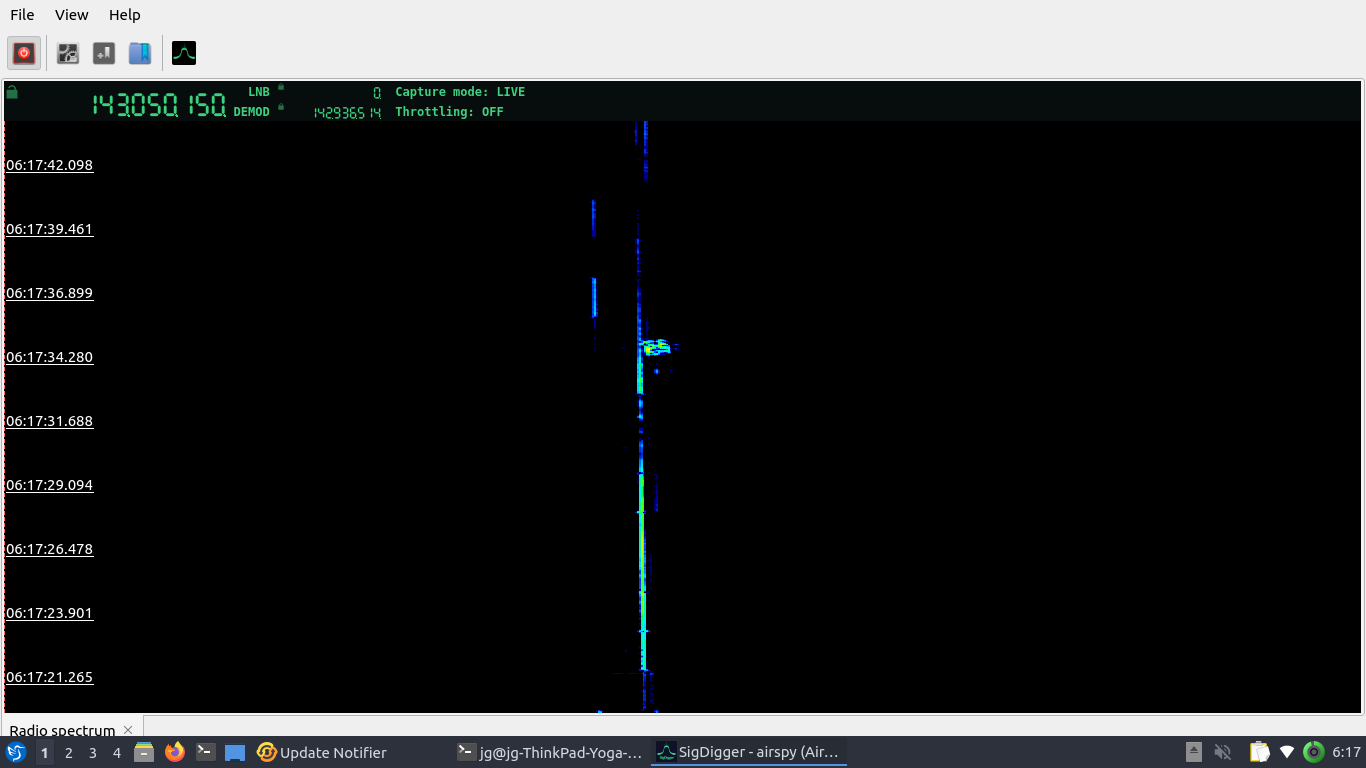1366x768 pixels.
Task: Click the Throttling: OFF status text
Action: point(449,112)
